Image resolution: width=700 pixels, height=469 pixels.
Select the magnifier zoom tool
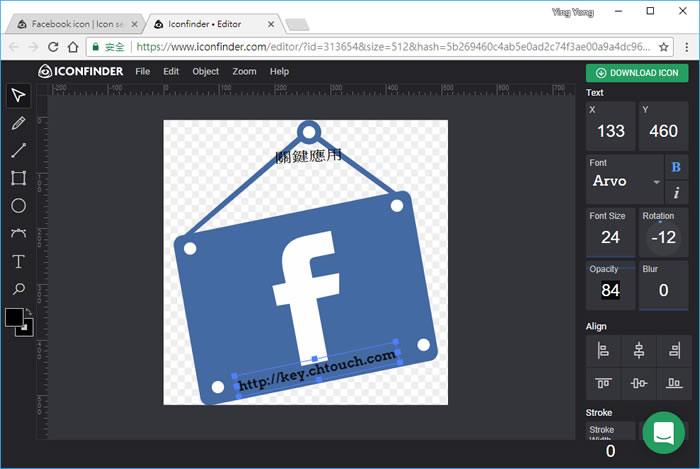click(x=18, y=289)
